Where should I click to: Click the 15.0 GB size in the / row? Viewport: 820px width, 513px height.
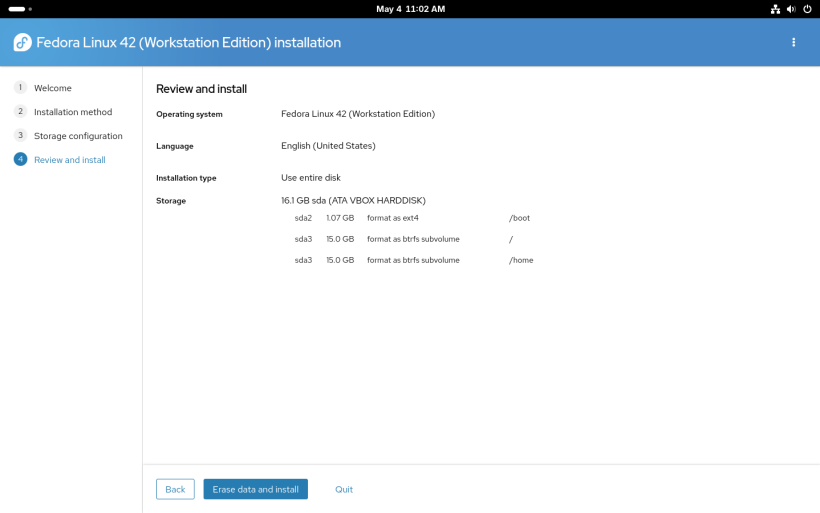[340, 239]
